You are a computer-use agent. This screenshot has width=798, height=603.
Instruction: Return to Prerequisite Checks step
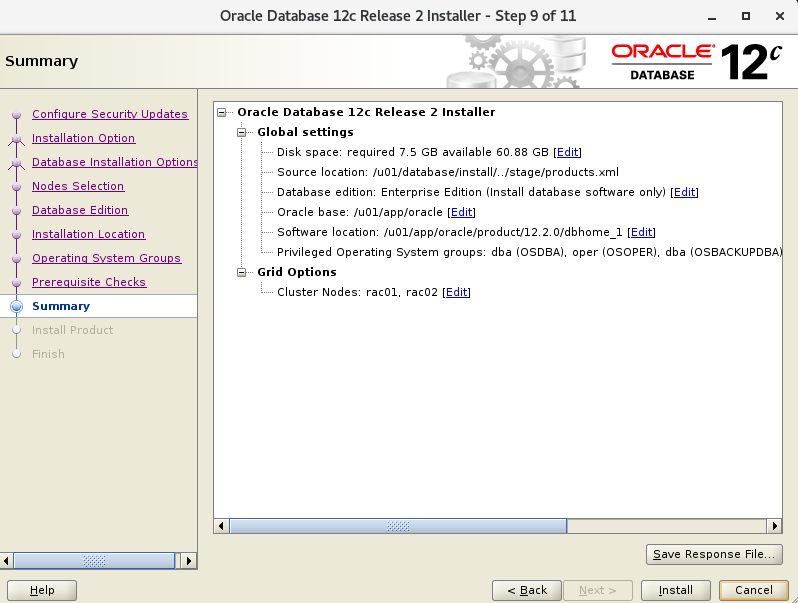[89, 282]
